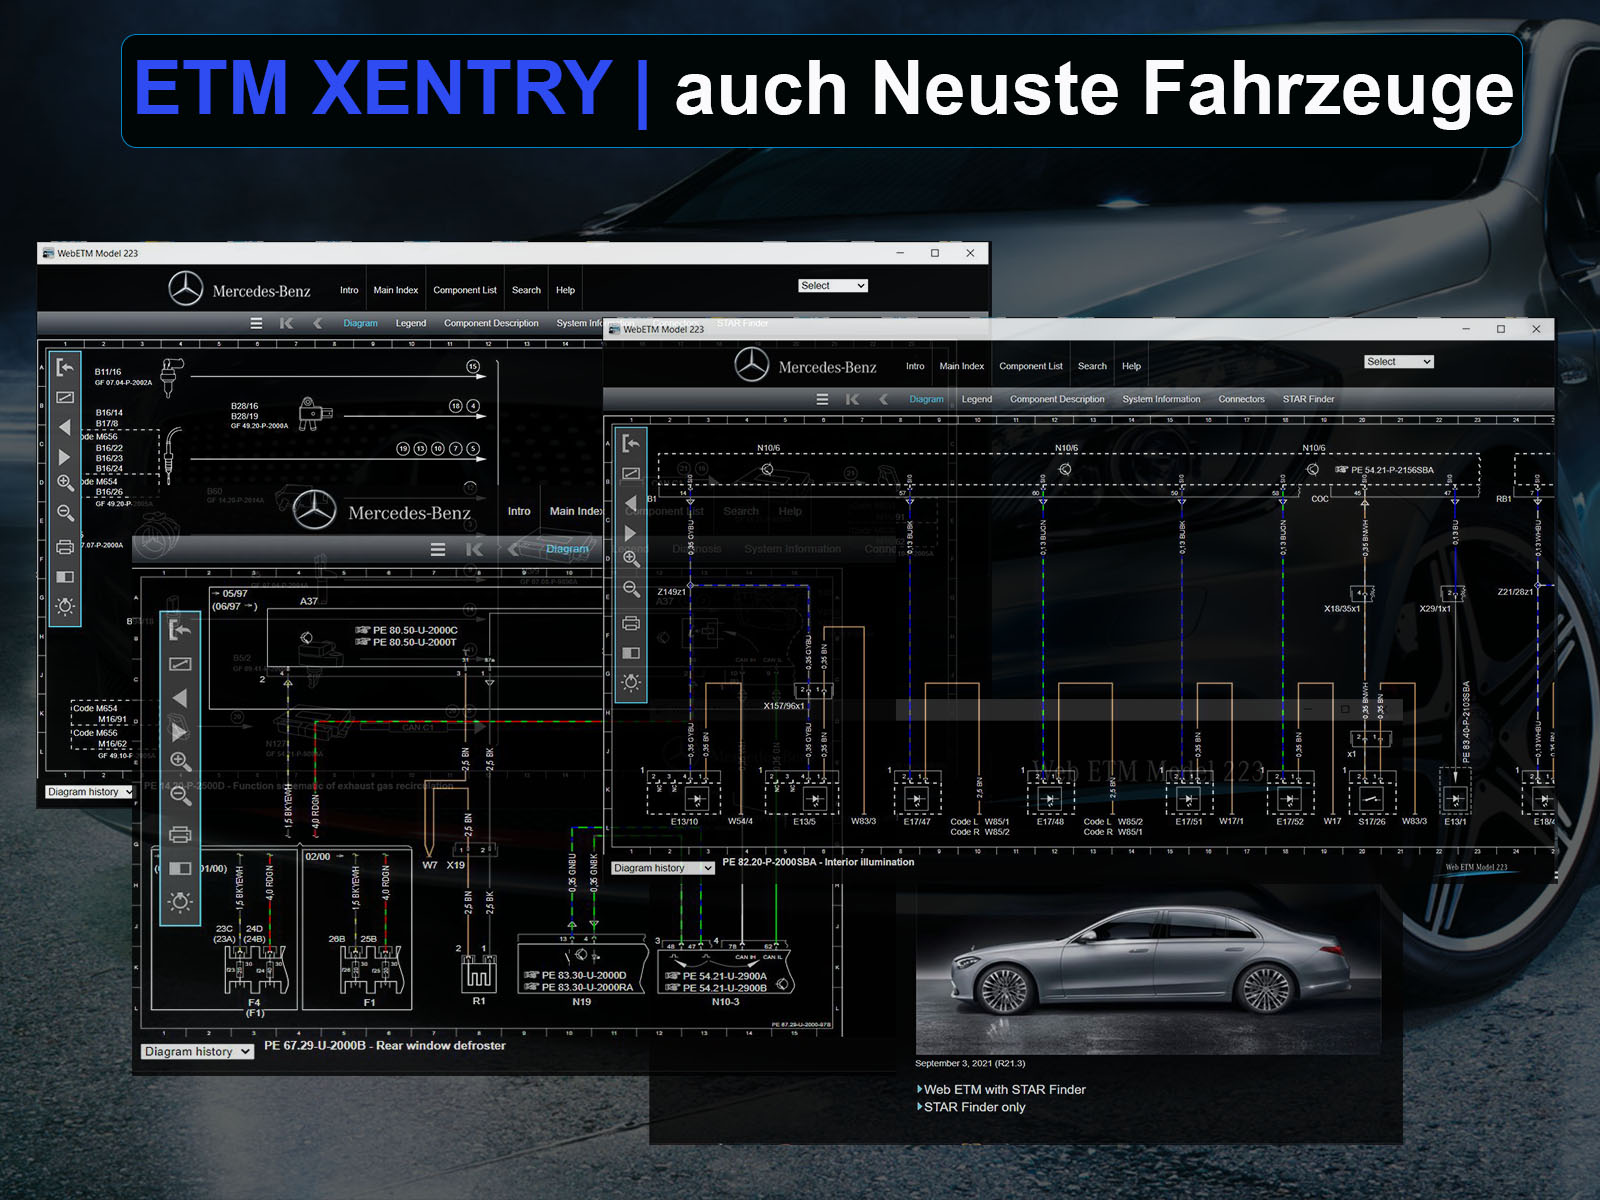1600x1200 pixels.
Task: Toggle contrast mode in center overlay toolbar
Action: 180,868
